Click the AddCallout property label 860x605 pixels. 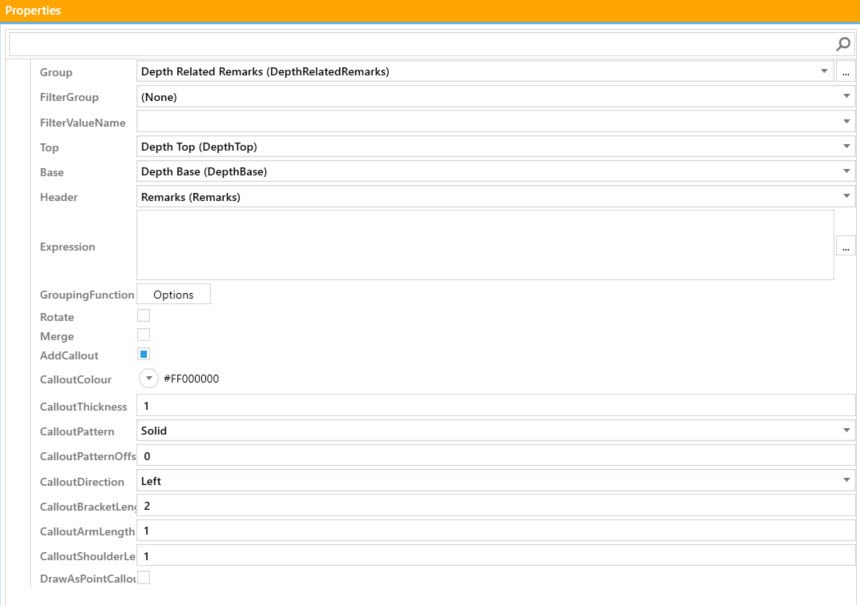69,355
